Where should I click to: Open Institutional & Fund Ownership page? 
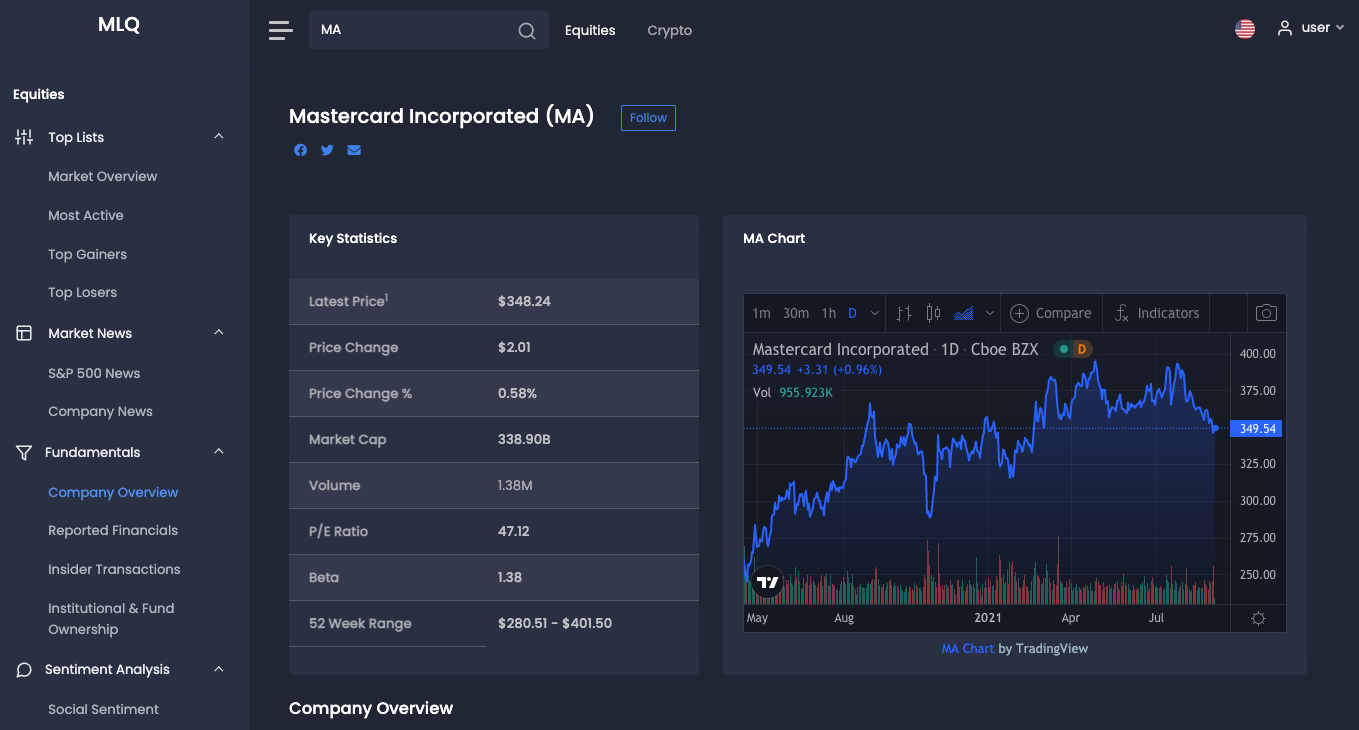pos(111,619)
